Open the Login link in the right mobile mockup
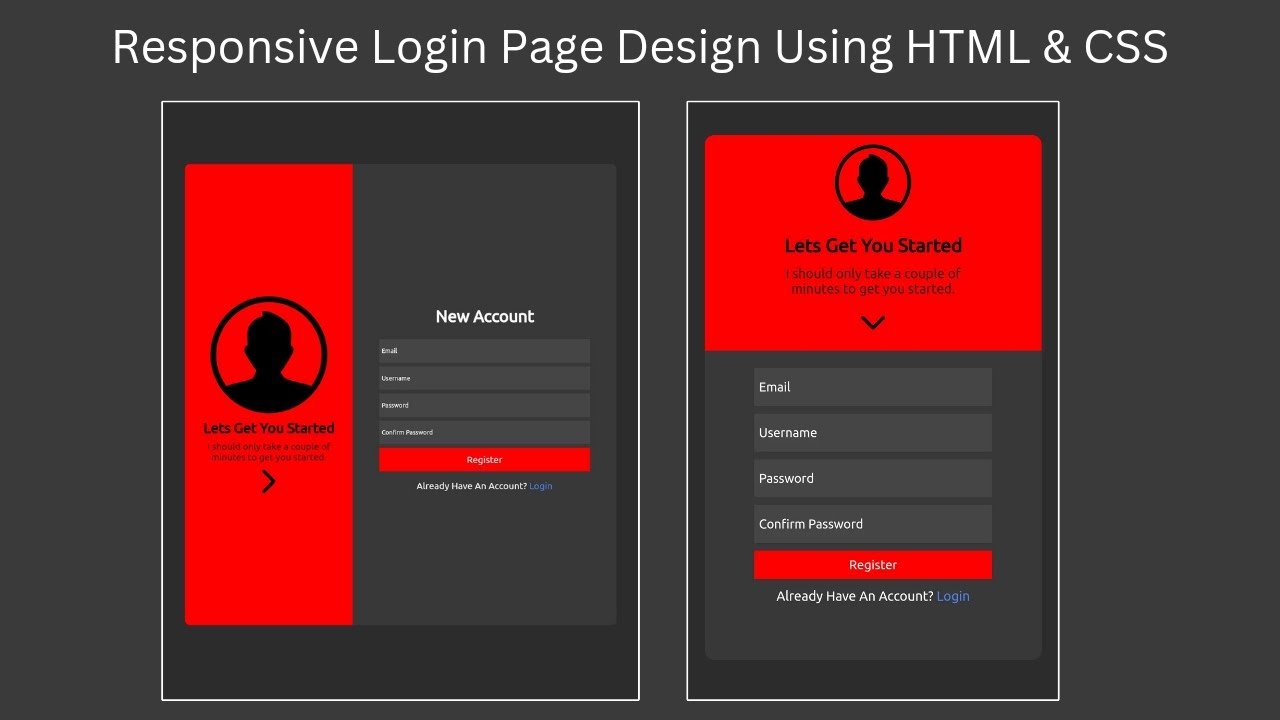 [953, 596]
